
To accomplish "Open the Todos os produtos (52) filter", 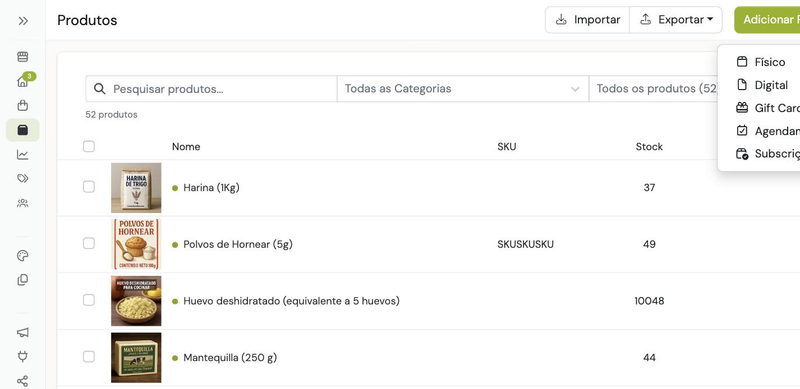I will (x=653, y=89).
